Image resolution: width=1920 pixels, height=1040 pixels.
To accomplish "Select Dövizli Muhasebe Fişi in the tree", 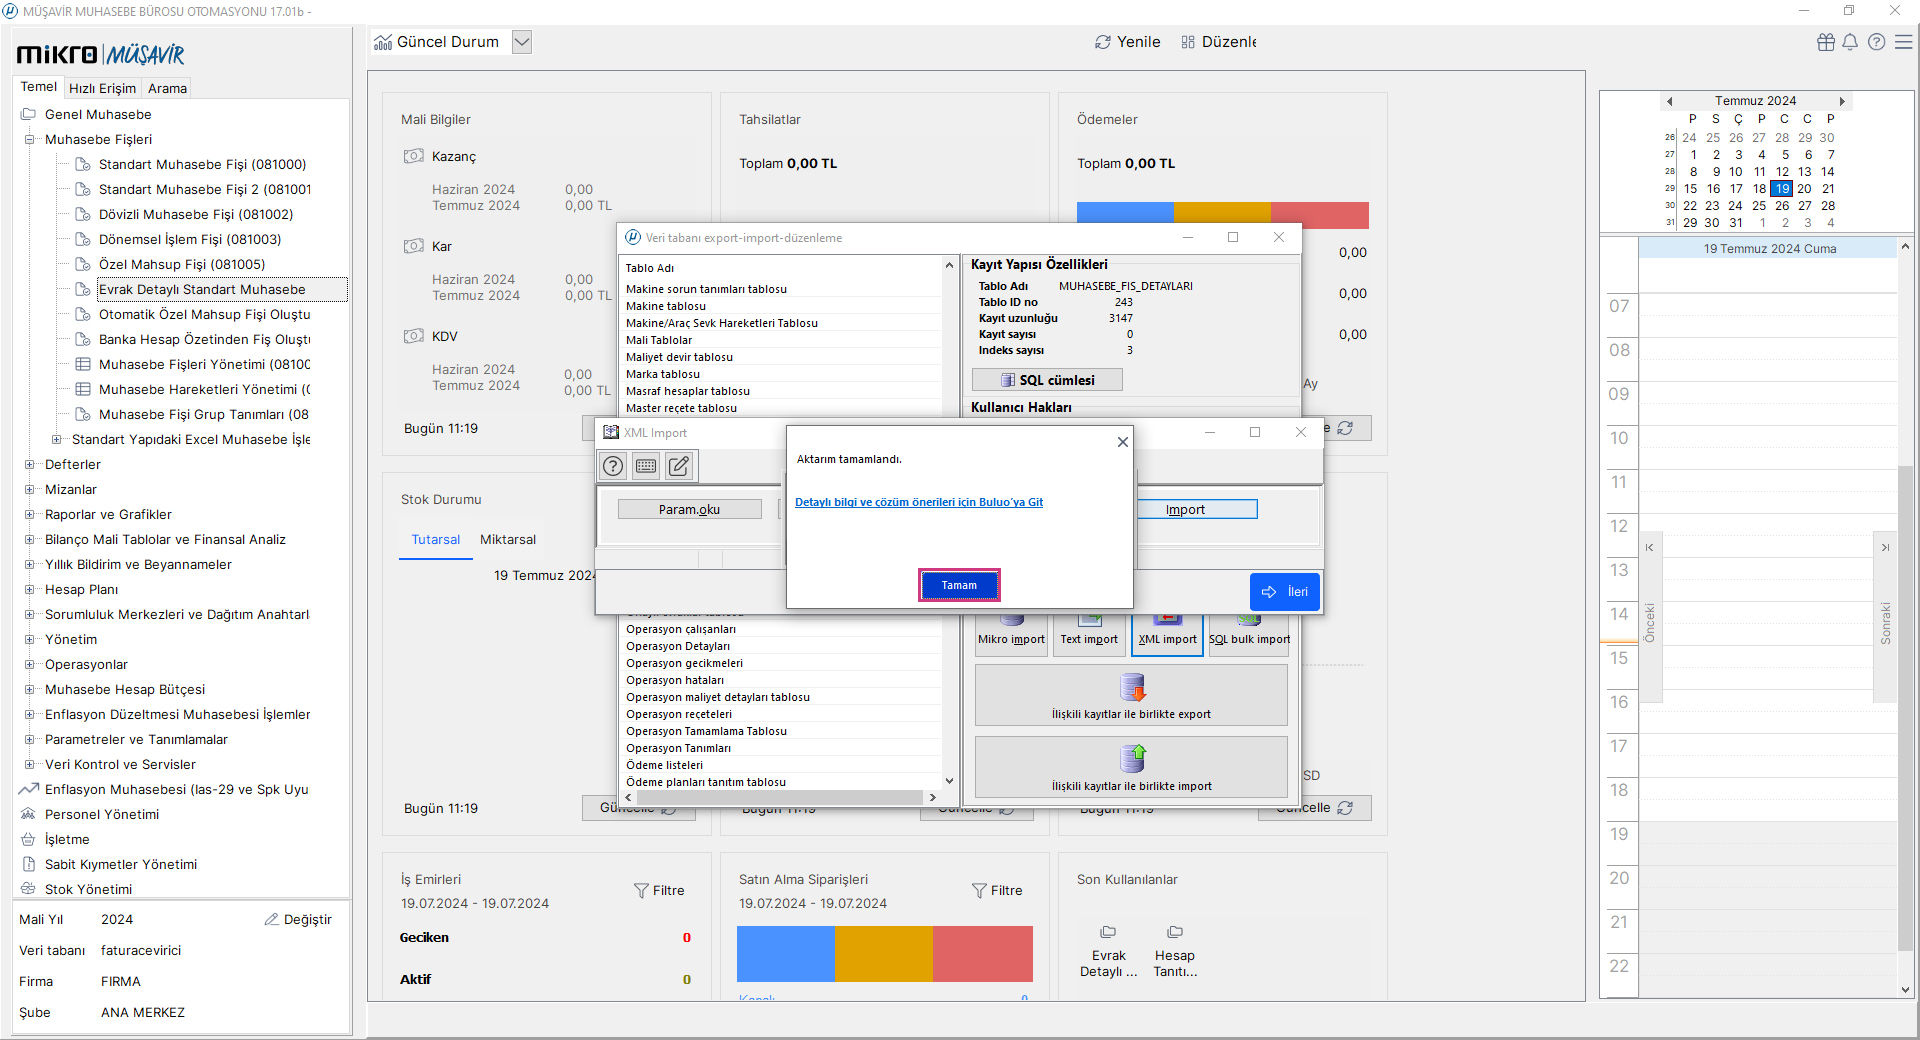I will (x=195, y=215).
